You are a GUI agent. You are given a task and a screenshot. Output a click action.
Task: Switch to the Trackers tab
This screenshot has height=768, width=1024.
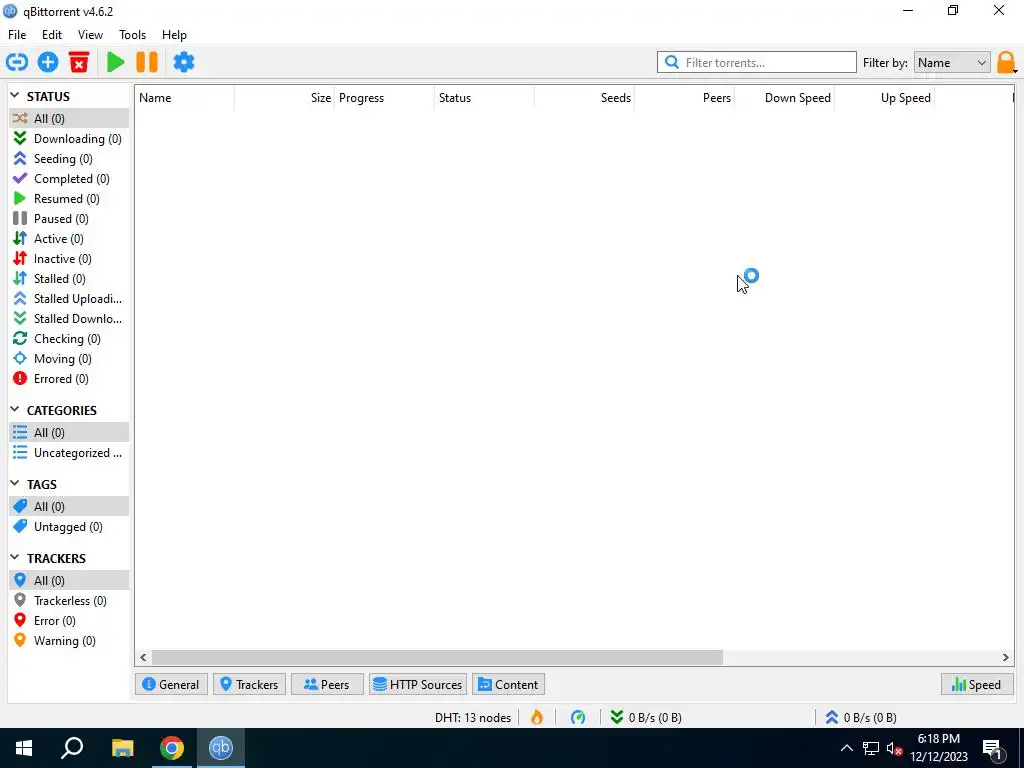(249, 684)
